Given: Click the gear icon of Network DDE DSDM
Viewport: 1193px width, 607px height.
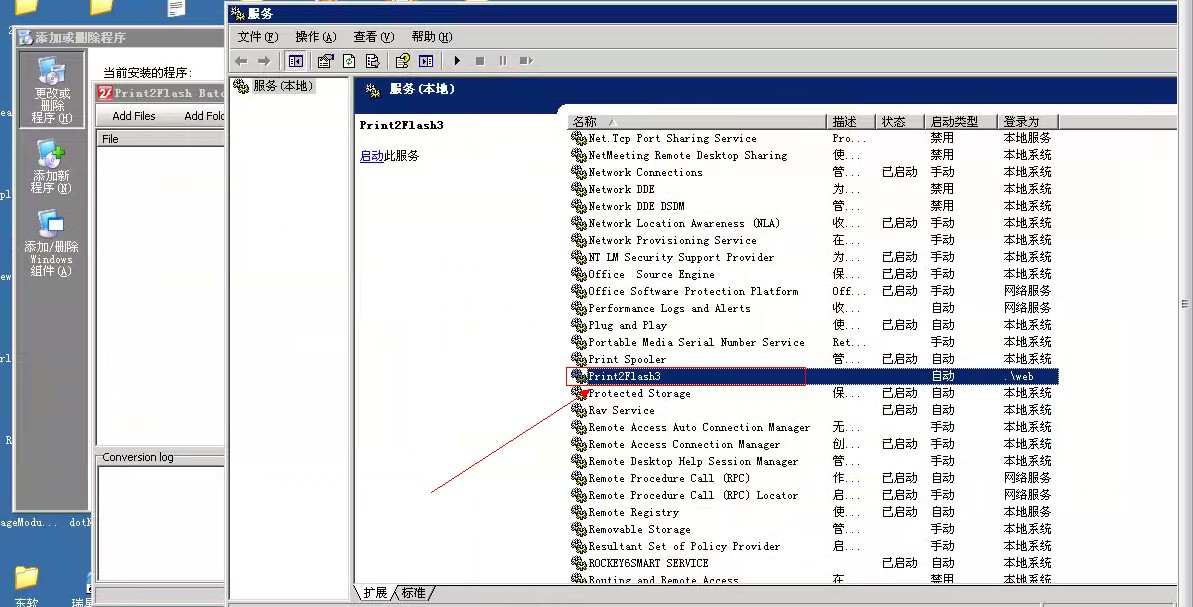Looking at the screenshot, I should coord(579,206).
